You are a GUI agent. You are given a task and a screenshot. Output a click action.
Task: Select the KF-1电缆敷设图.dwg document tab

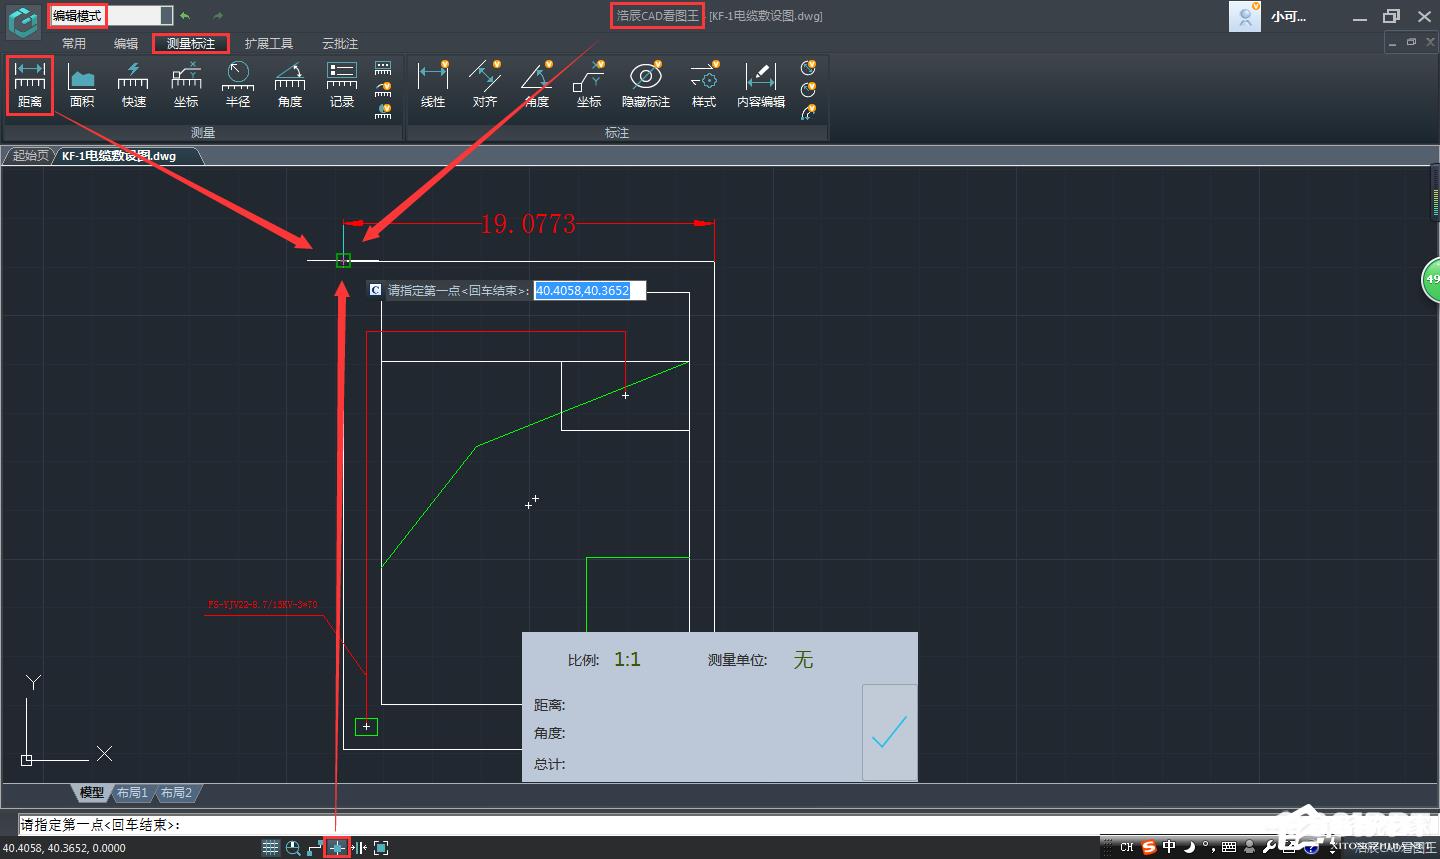point(119,156)
